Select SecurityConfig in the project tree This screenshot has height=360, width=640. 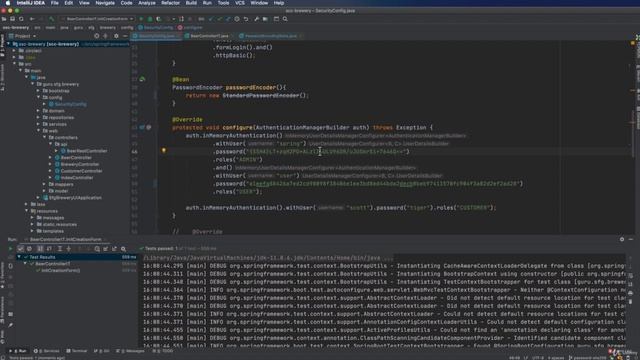pos(67,104)
